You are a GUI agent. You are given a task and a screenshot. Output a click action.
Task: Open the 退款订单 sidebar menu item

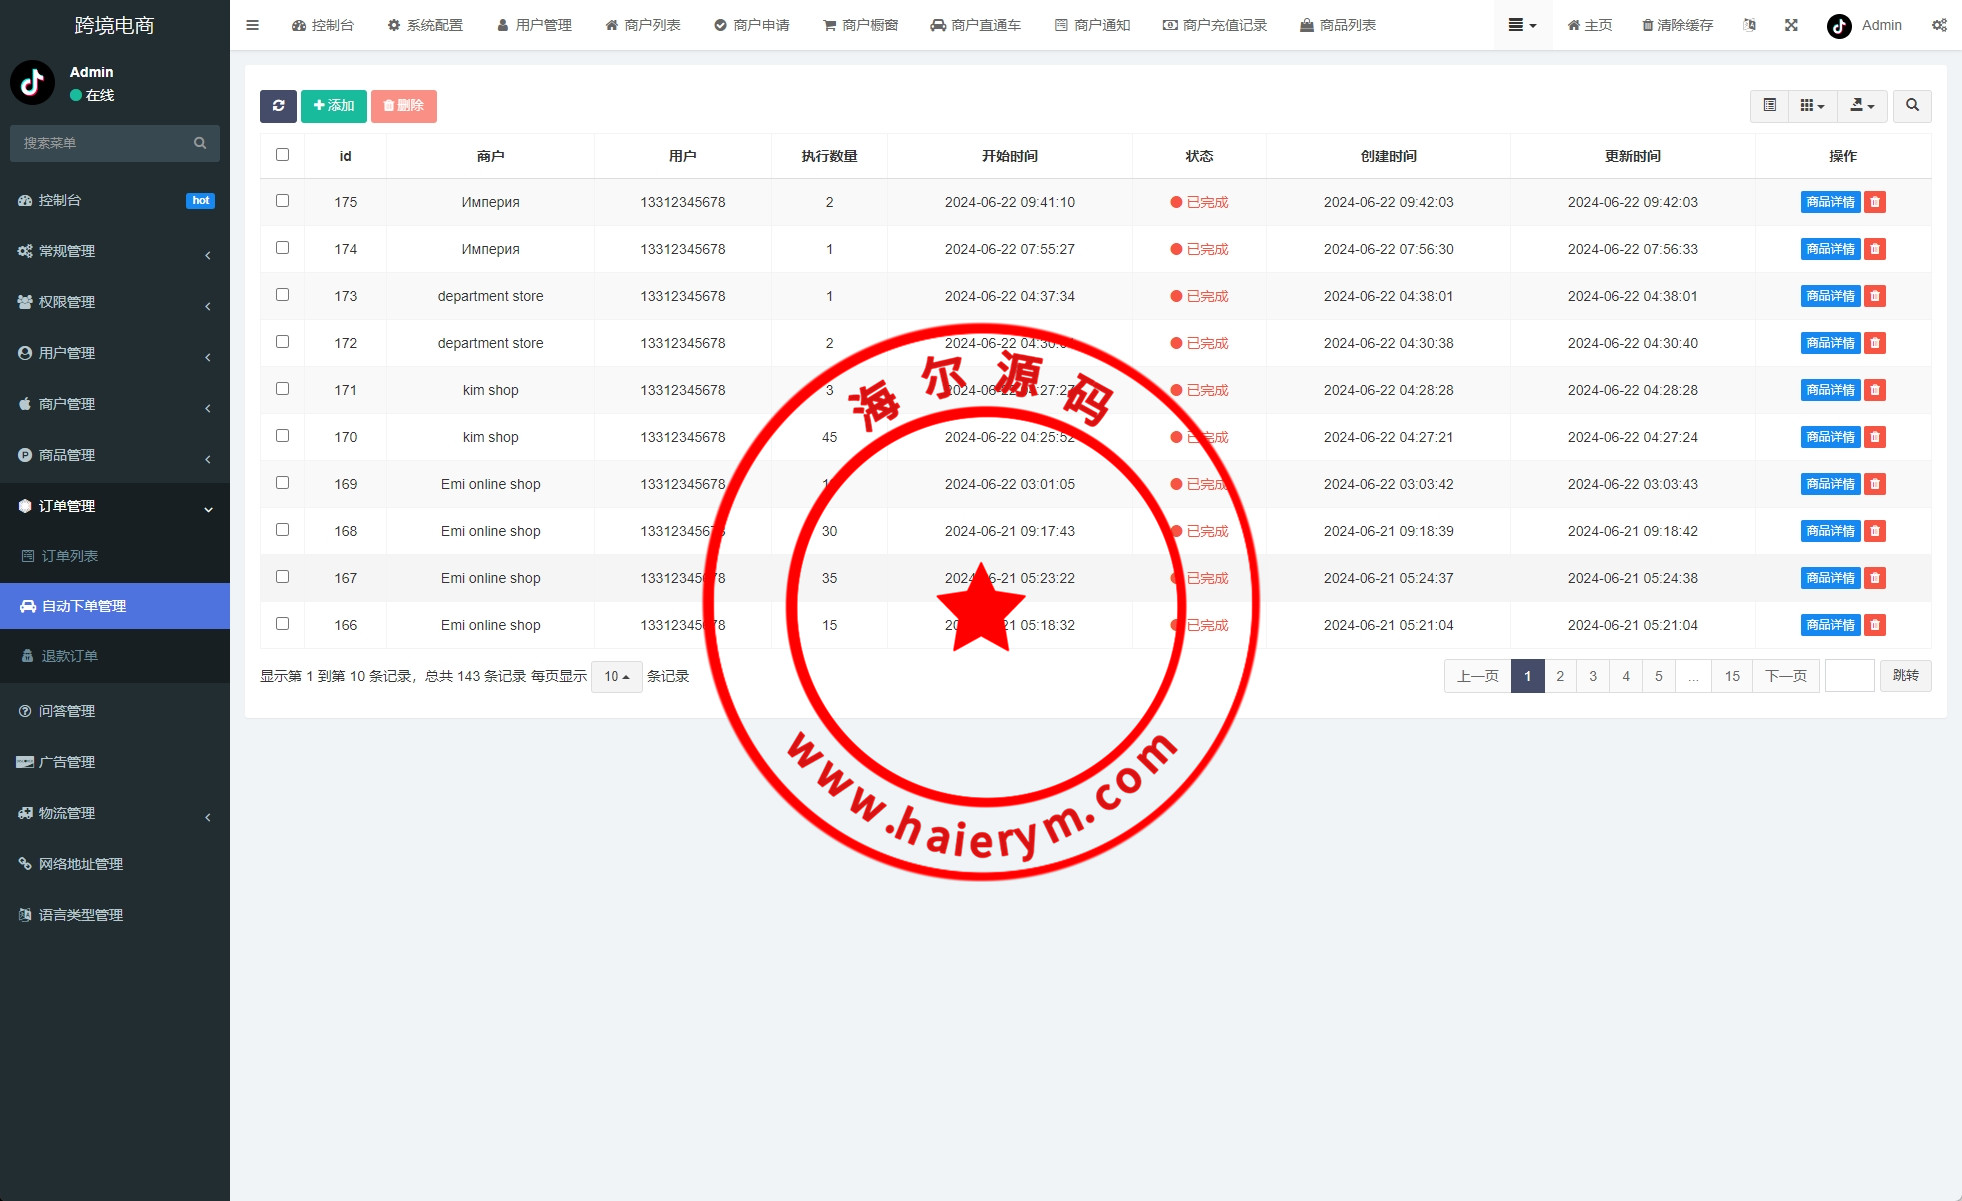[x=70, y=656]
